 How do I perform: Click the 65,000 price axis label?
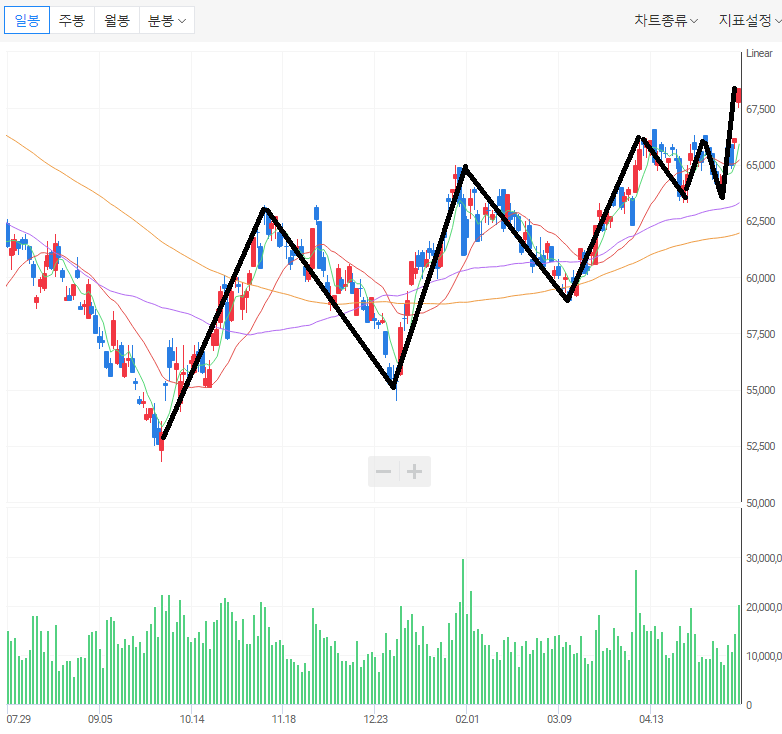pos(761,165)
